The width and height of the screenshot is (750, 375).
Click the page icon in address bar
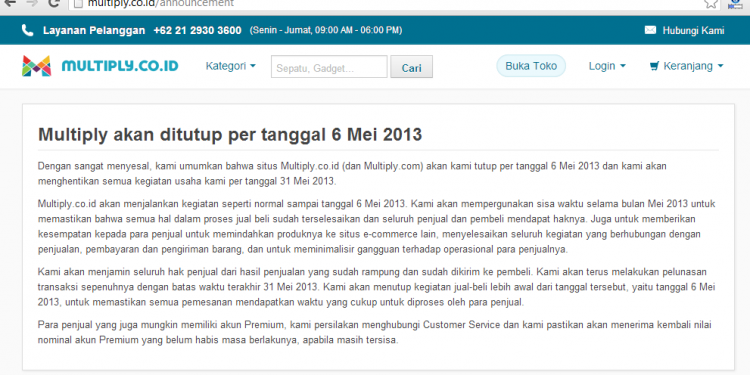point(79,3)
